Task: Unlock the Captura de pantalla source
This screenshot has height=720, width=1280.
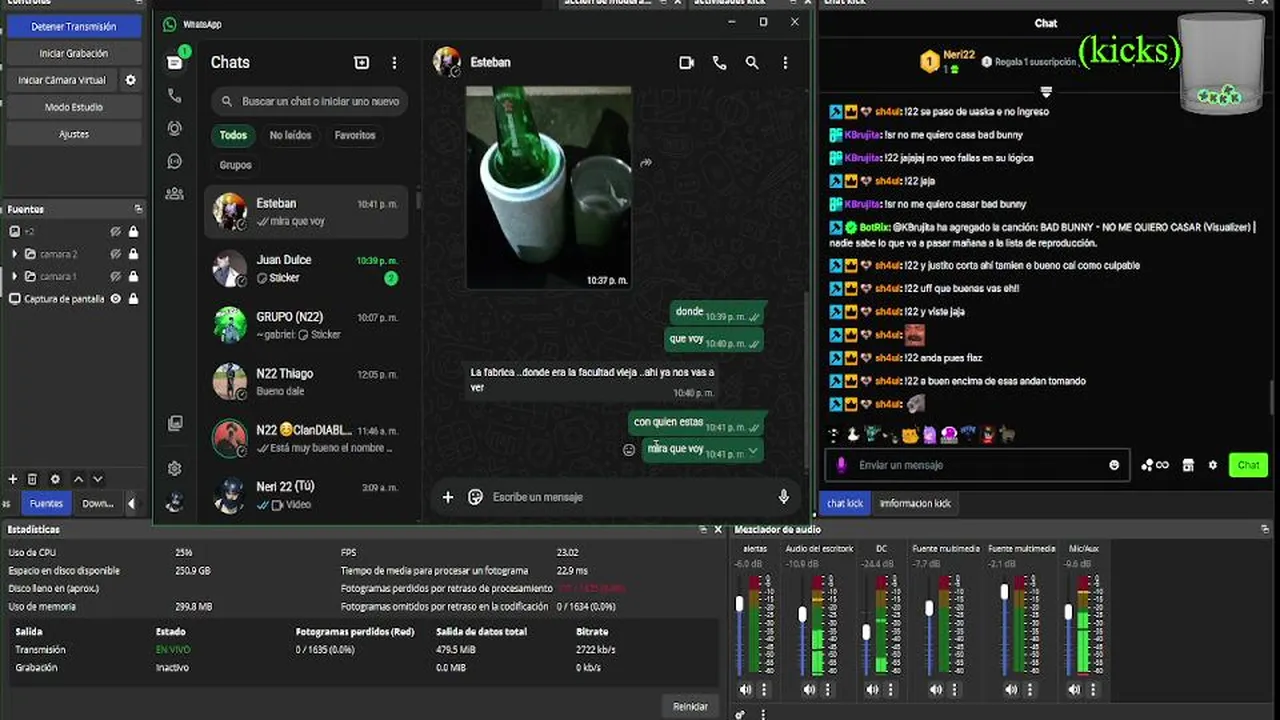Action: coord(133,299)
